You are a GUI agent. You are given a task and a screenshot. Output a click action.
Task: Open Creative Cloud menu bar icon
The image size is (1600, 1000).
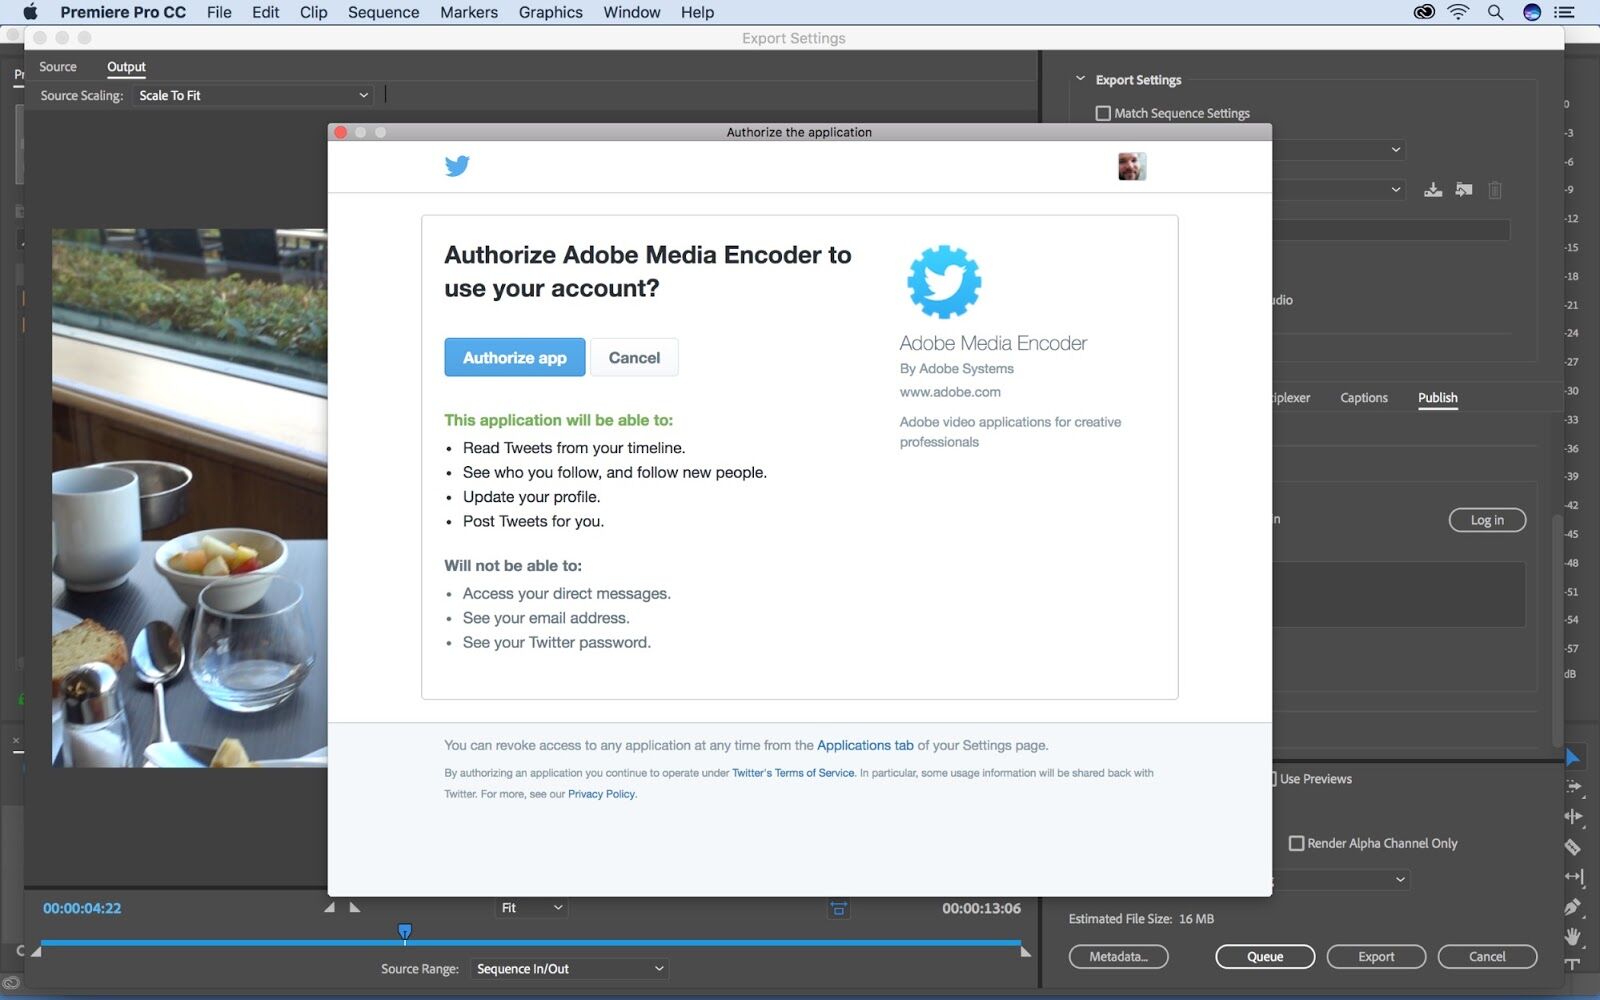(1424, 12)
